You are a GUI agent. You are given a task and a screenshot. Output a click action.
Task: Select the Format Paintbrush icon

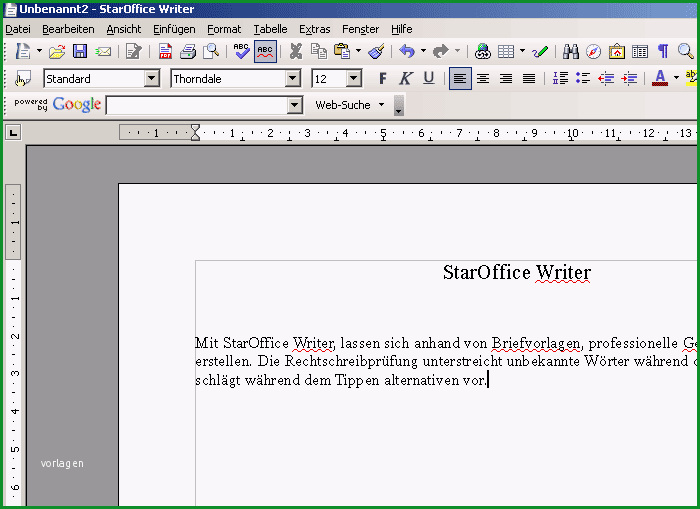coord(376,51)
